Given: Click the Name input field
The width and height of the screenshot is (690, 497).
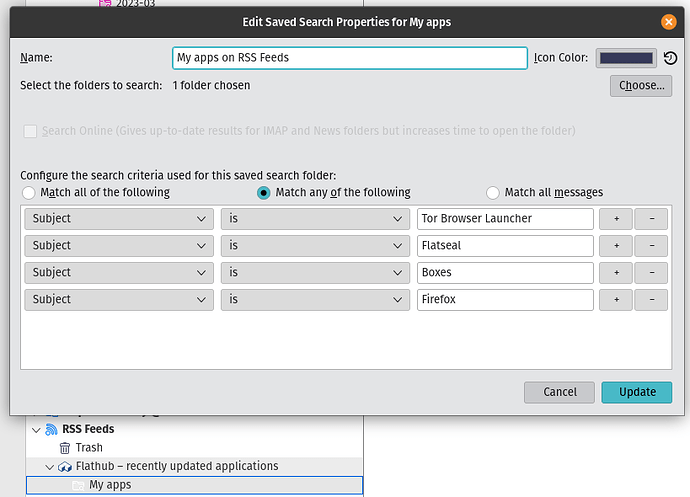Looking at the screenshot, I should (x=350, y=58).
